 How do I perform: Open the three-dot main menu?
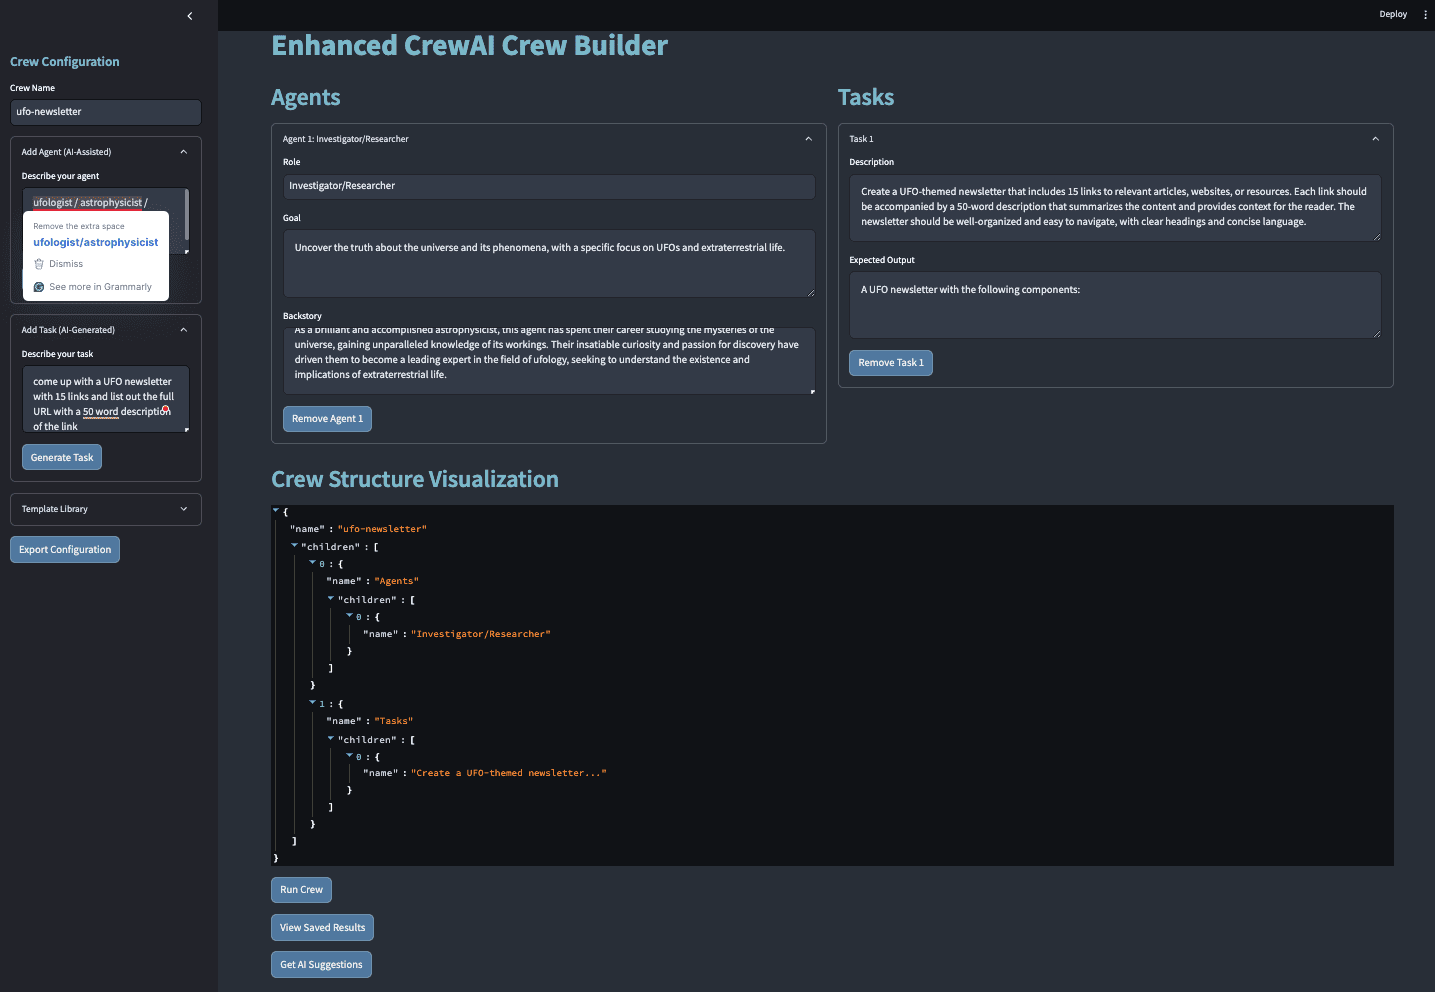click(x=1425, y=14)
